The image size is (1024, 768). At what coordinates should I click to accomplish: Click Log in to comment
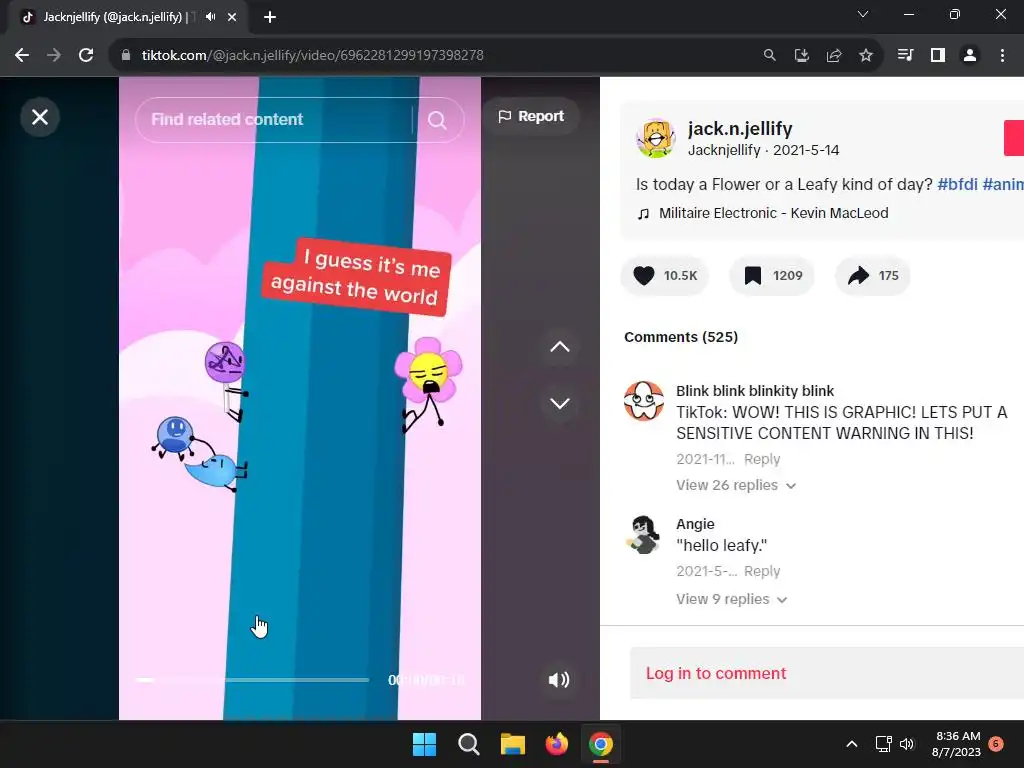[716, 673]
